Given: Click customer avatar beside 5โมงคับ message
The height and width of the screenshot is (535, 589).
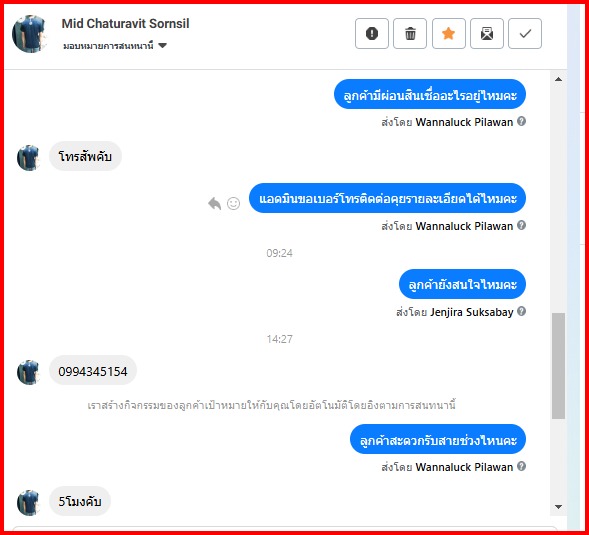Looking at the screenshot, I should tap(28, 502).
